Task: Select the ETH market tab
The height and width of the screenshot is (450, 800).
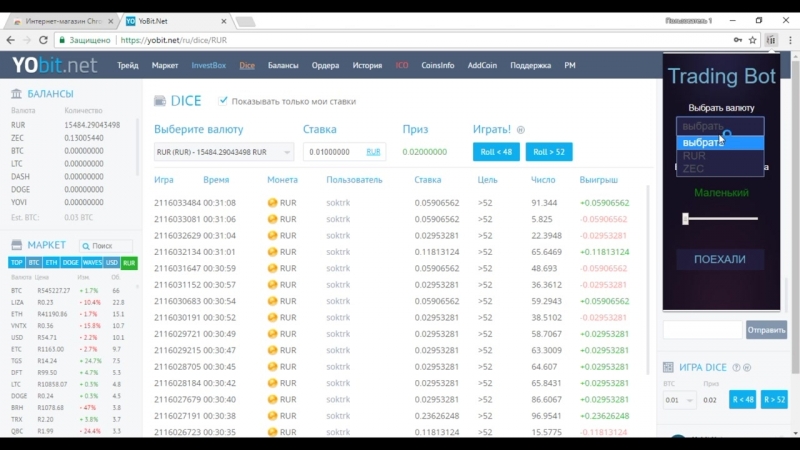Action: pos(51,263)
